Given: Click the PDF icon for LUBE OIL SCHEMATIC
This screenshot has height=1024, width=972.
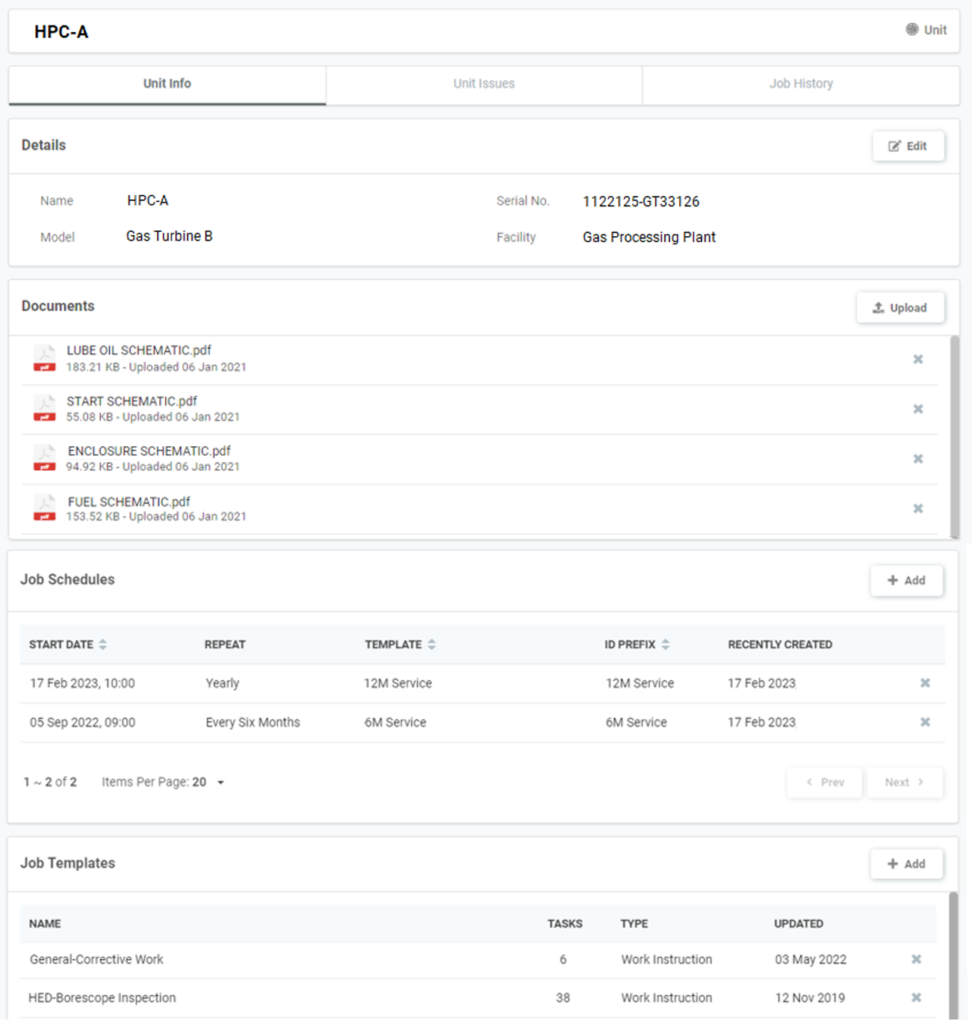Looking at the screenshot, I should (x=44, y=358).
